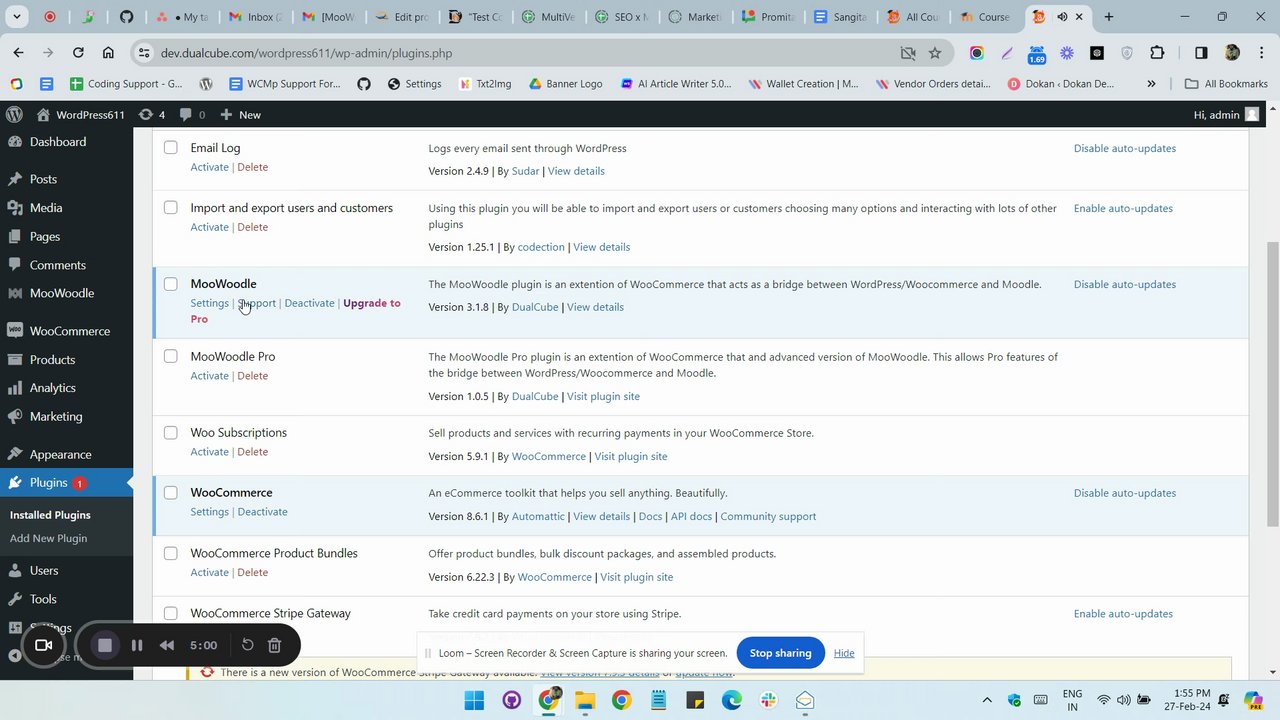
Task: Tick the WooCommerce Product Bundles checkbox
Action: pos(171,553)
